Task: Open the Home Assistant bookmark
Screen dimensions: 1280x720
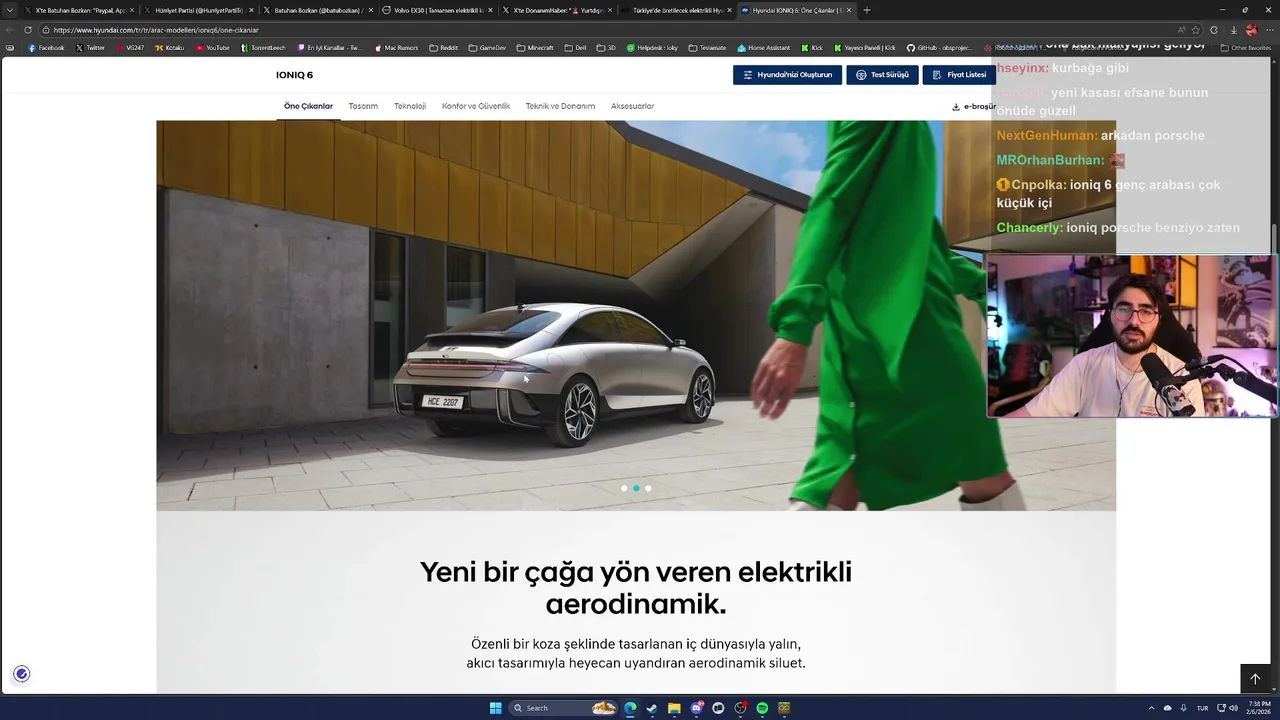Action: (x=764, y=47)
